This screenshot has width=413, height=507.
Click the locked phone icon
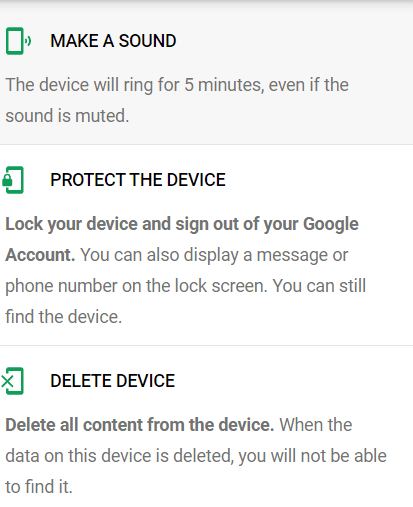13,180
